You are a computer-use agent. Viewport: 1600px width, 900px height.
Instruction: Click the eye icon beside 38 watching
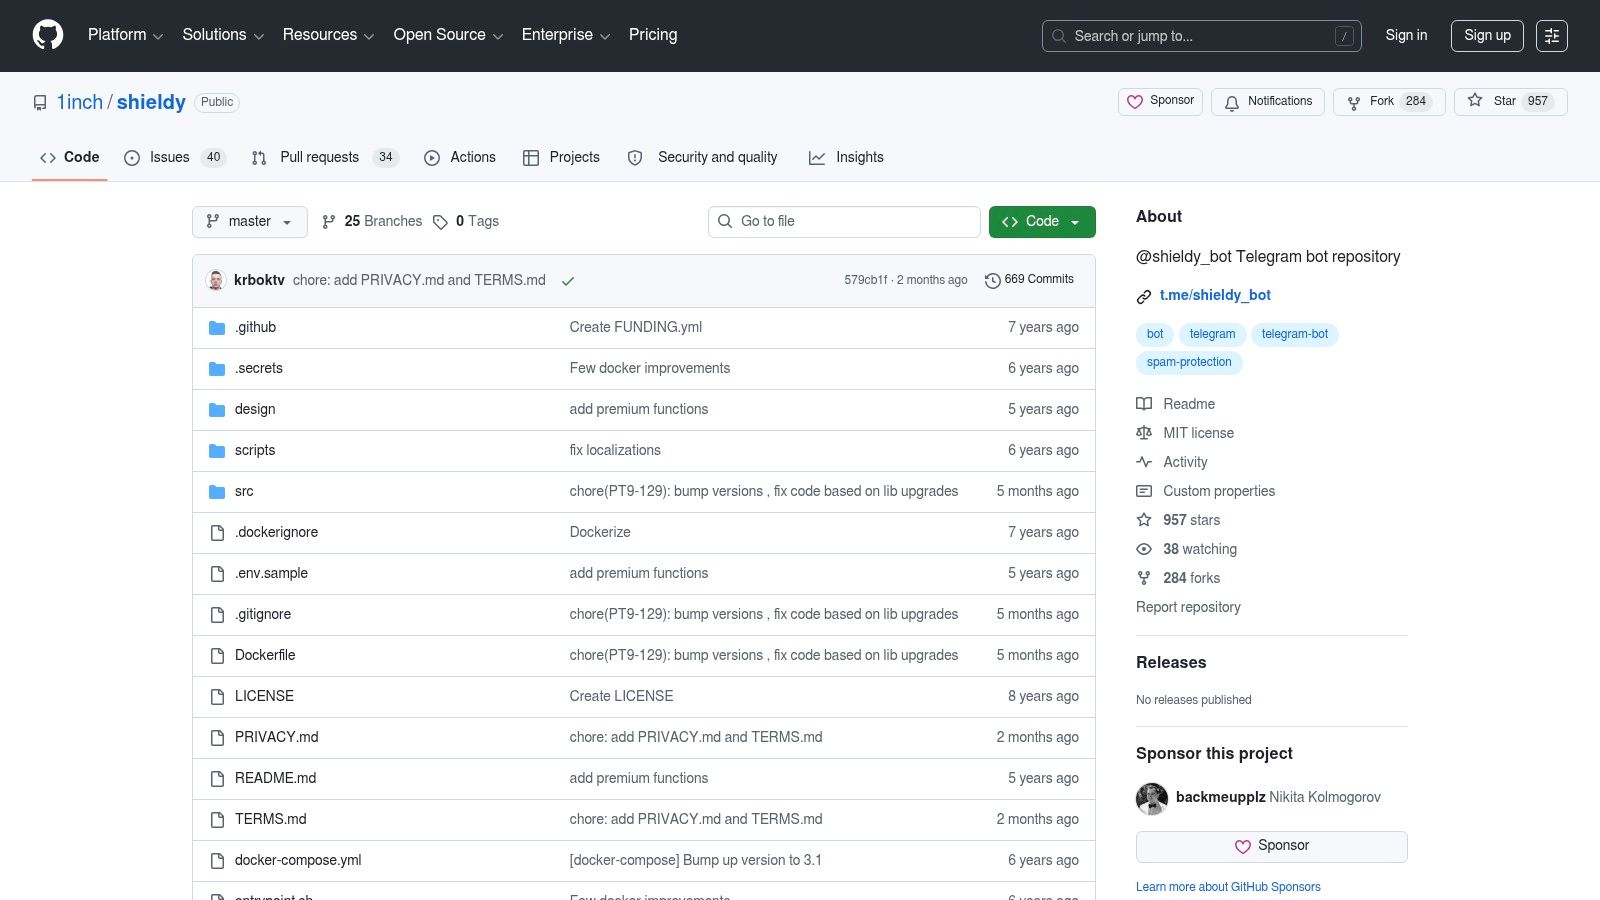pos(1144,549)
